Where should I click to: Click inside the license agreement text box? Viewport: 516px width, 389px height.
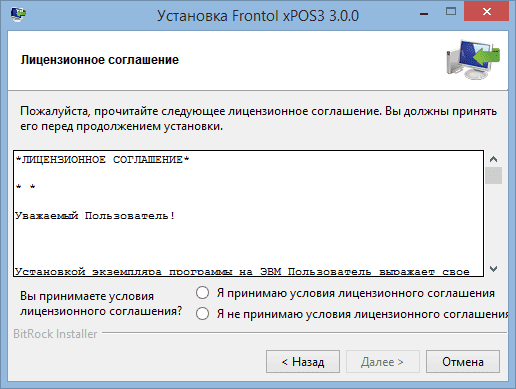coord(249,213)
